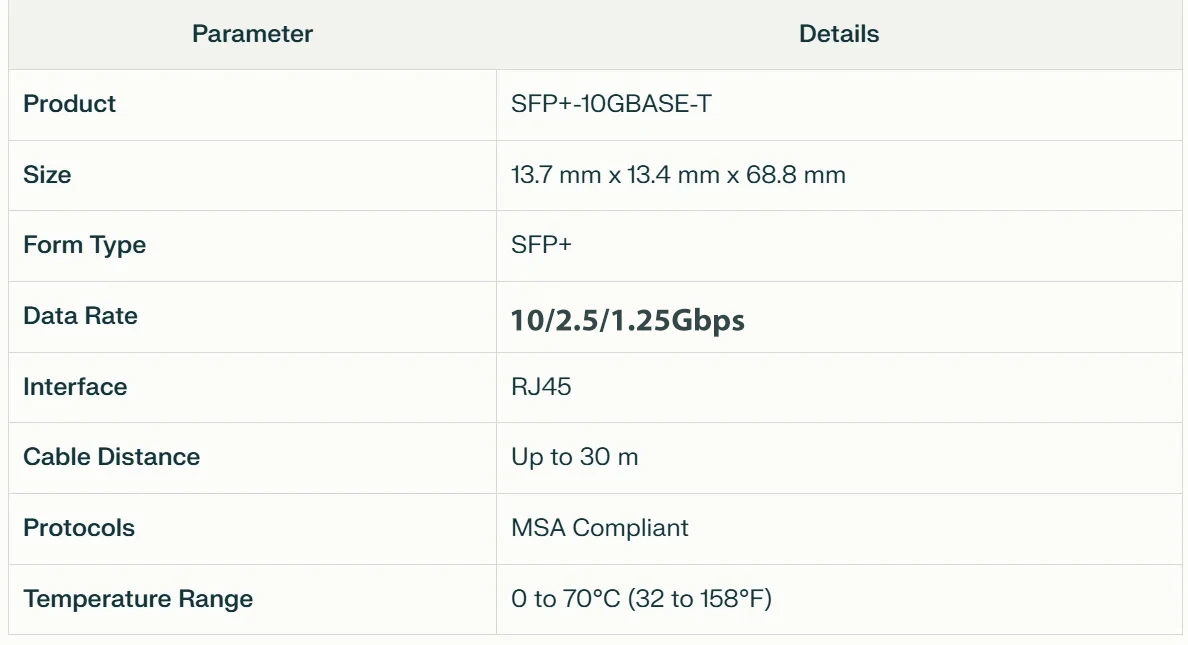Screen dimensions: 1188x645
Task: Select the Product label cell
Action: (69, 104)
